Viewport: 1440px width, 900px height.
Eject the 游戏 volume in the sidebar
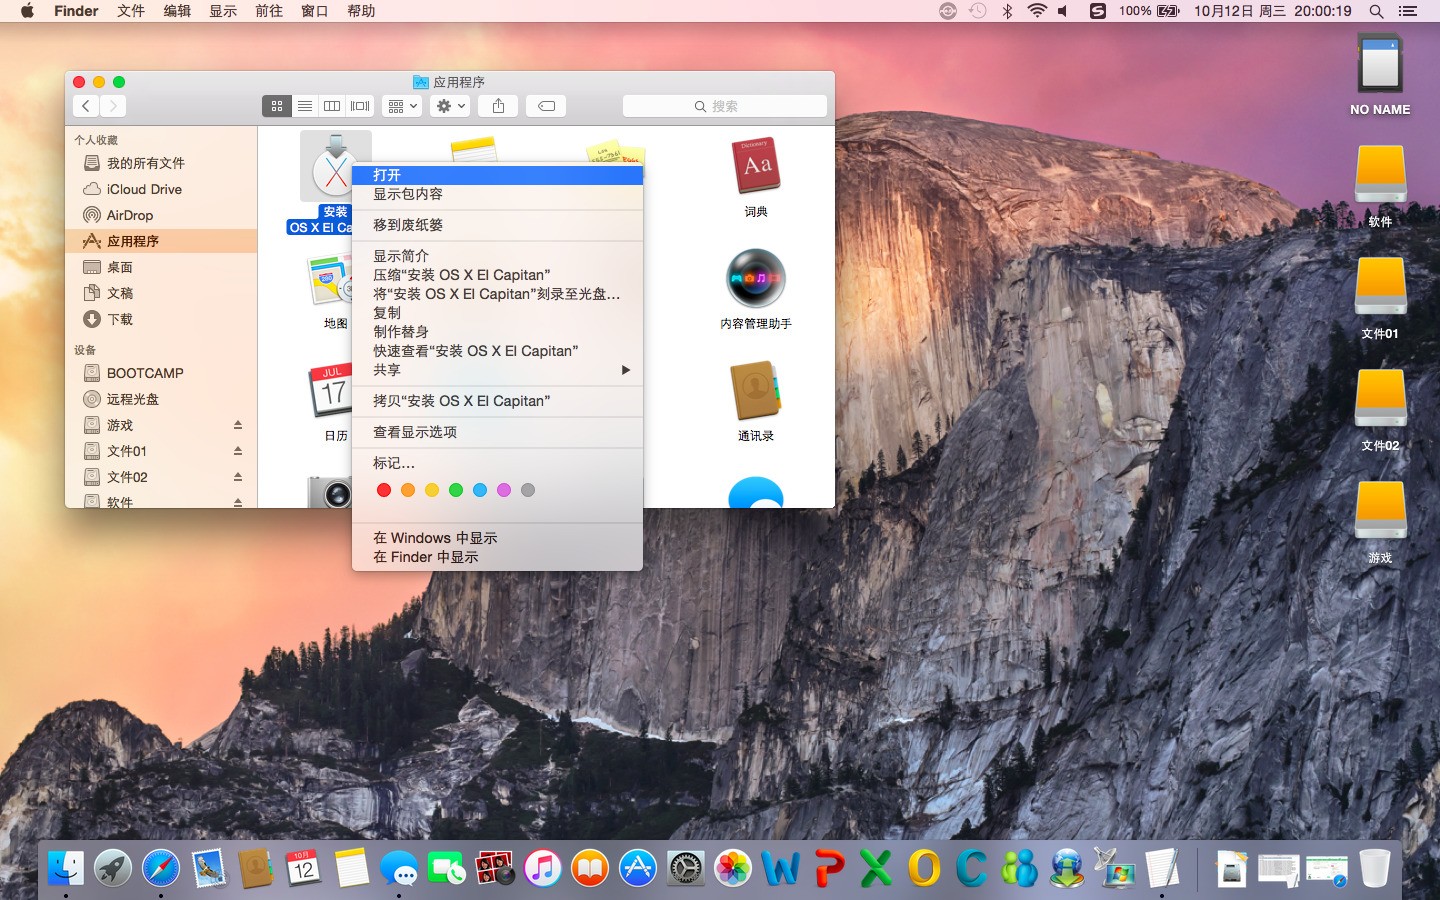click(238, 425)
